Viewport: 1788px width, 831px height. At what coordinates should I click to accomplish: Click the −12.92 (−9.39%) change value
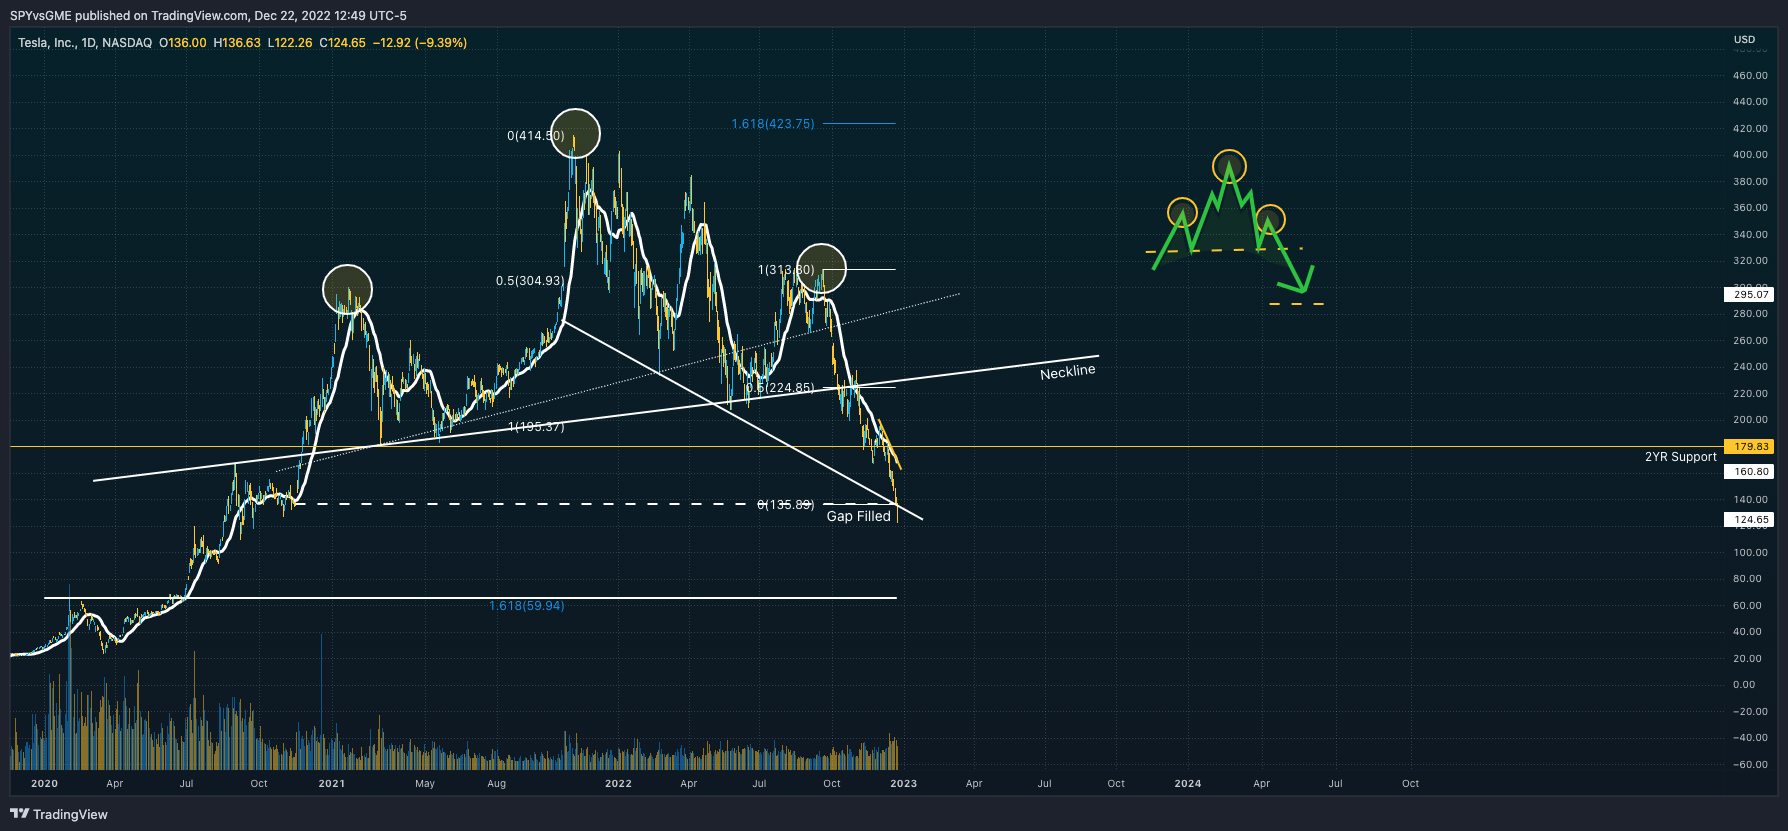coord(420,43)
